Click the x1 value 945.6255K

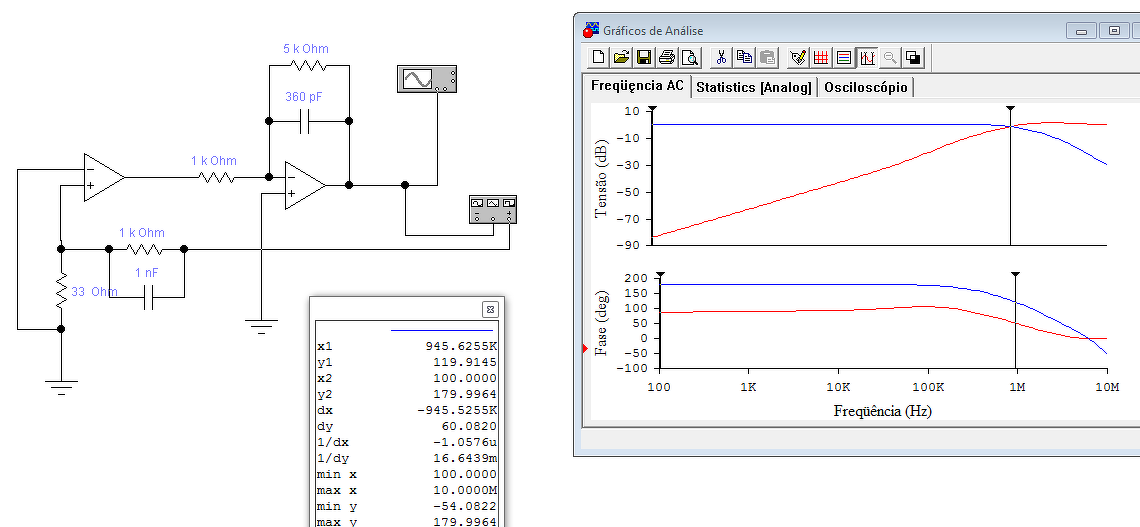tap(461, 346)
